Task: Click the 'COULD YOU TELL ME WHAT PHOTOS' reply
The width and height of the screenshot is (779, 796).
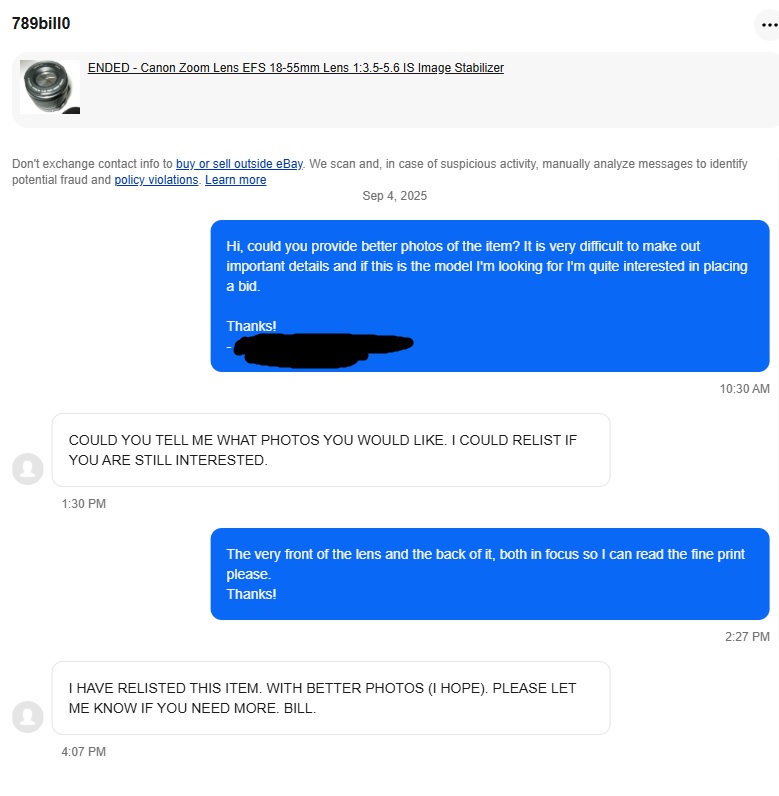Action: point(331,450)
